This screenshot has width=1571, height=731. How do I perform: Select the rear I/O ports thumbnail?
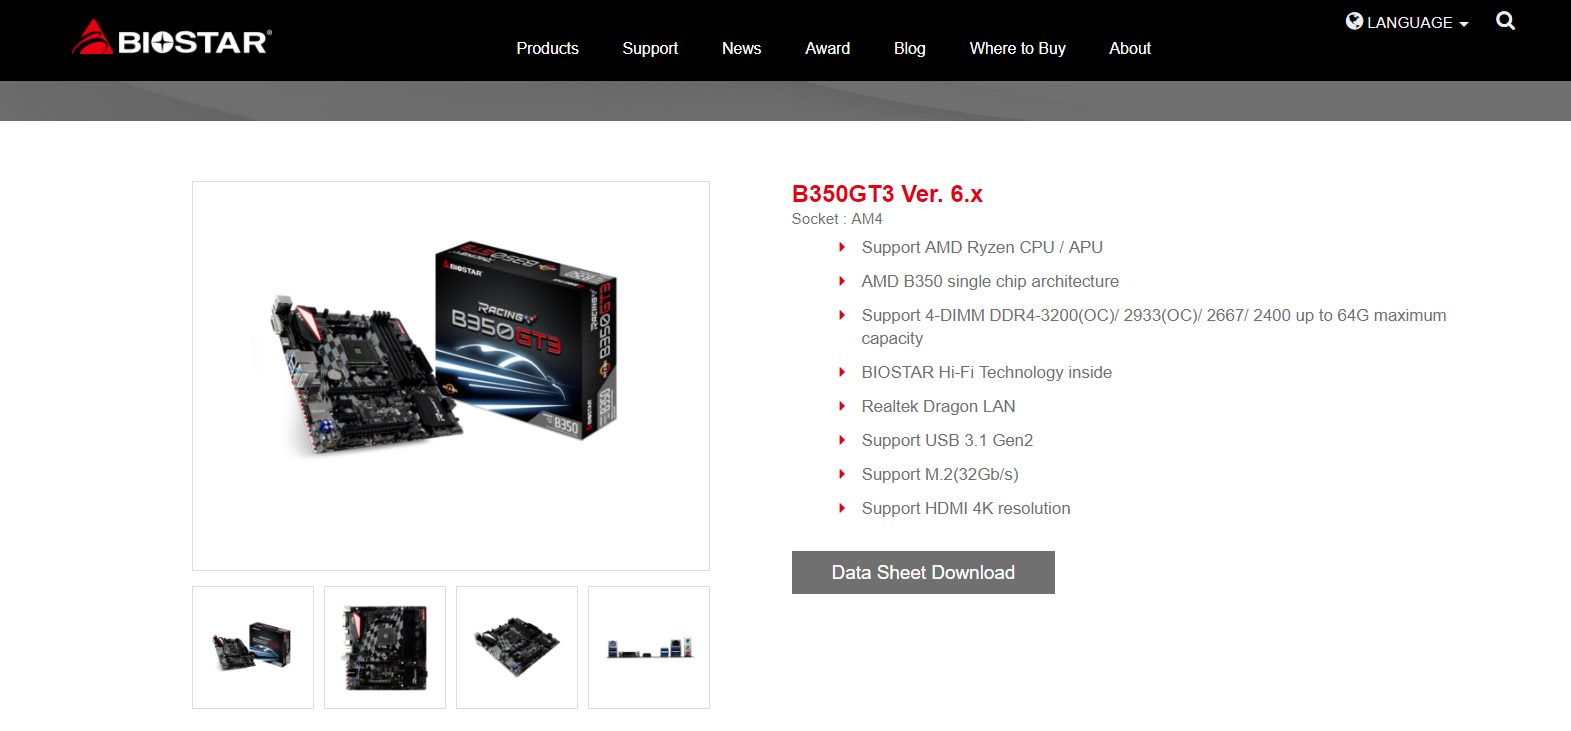(x=649, y=647)
